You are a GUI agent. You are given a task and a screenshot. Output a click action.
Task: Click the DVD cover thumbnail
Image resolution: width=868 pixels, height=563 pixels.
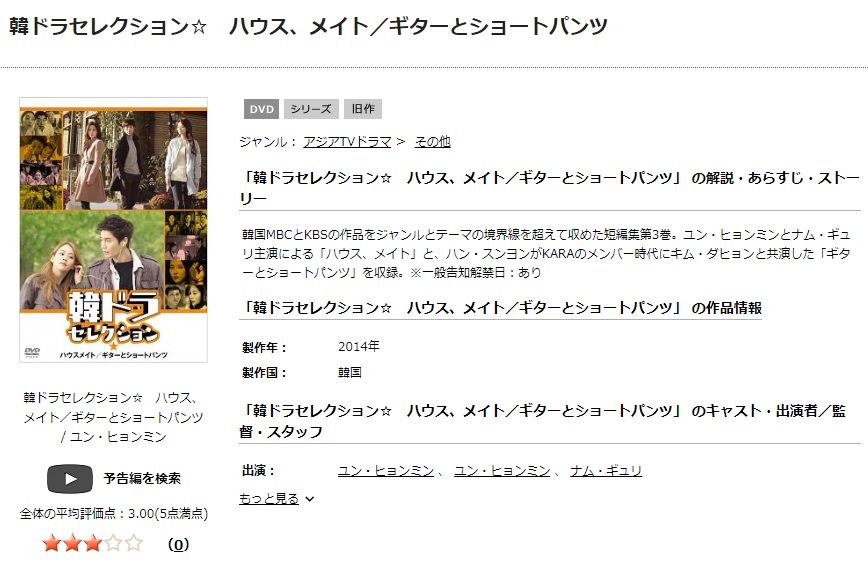pos(113,230)
